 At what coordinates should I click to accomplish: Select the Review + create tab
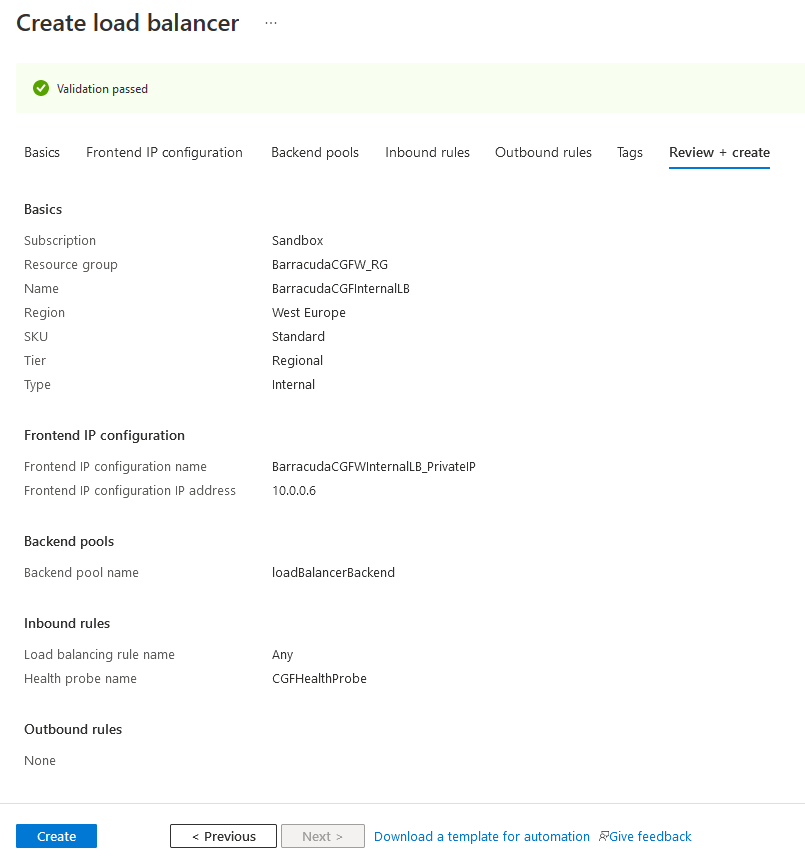[x=719, y=152]
